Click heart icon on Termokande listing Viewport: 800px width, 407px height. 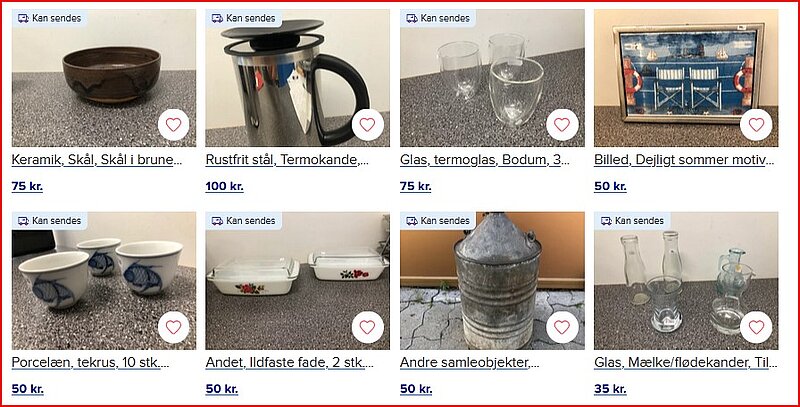367,124
